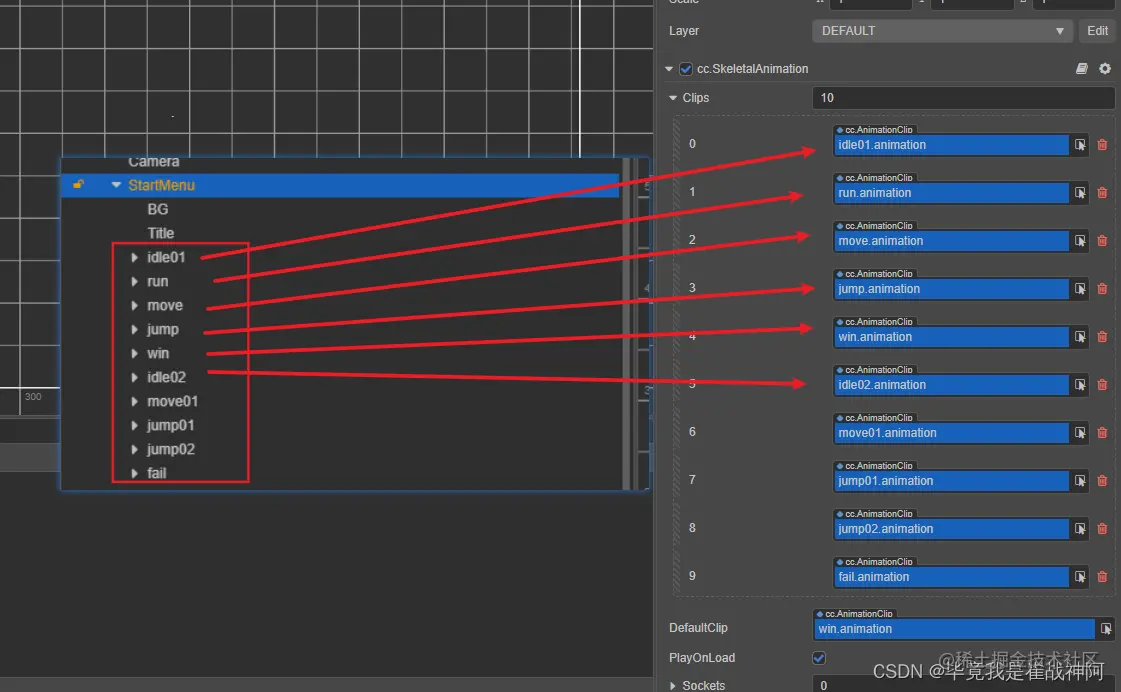
Task: Toggle the lock icon on StartMenu node
Action: [78, 185]
